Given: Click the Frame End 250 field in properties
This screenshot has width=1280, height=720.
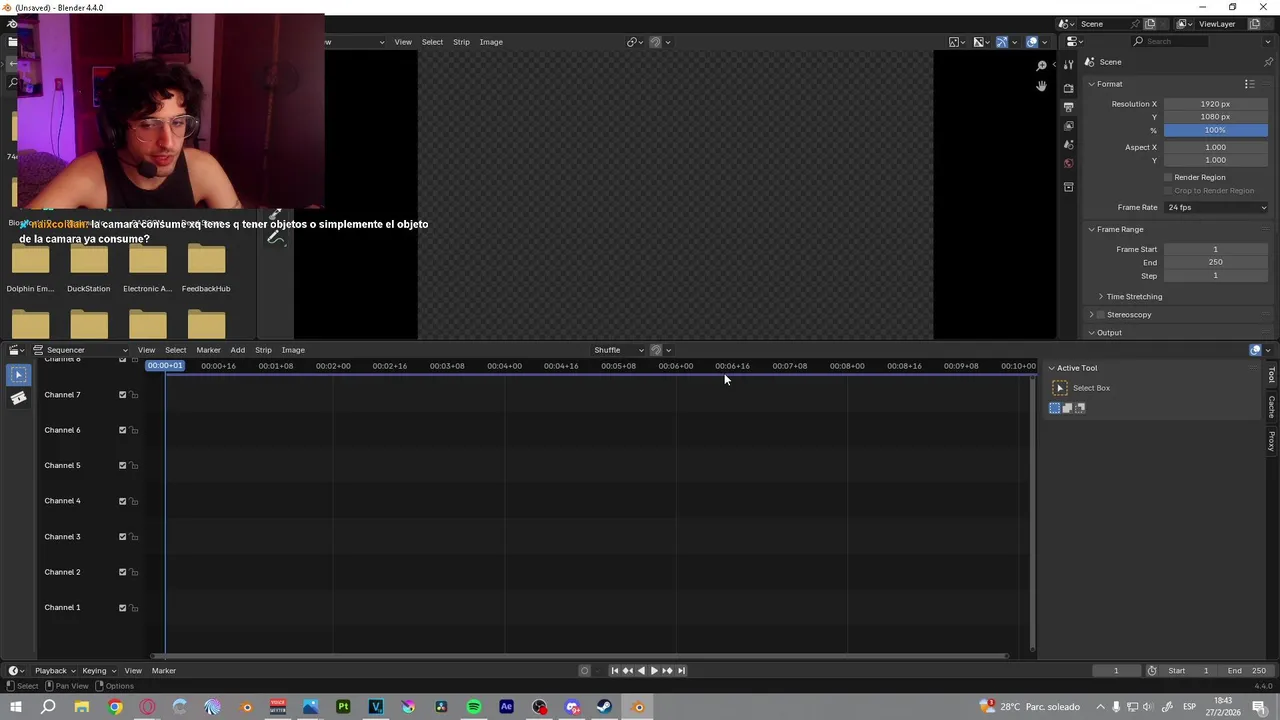Looking at the screenshot, I should (1216, 262).
